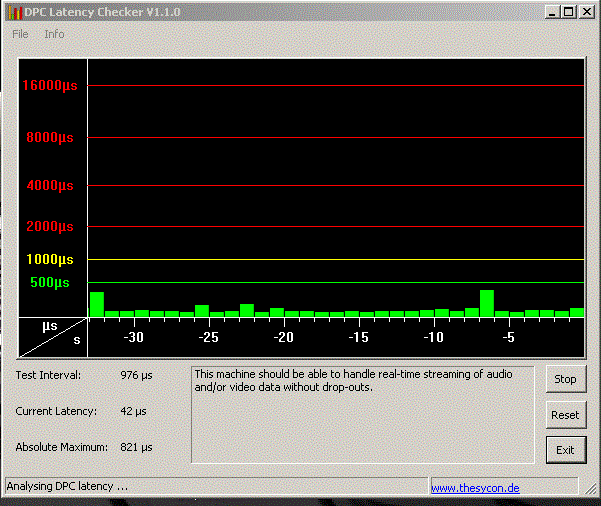Click the -5 time axis label
The height and width of the screenshot is (506, 601).
click(x=509, y=337)
